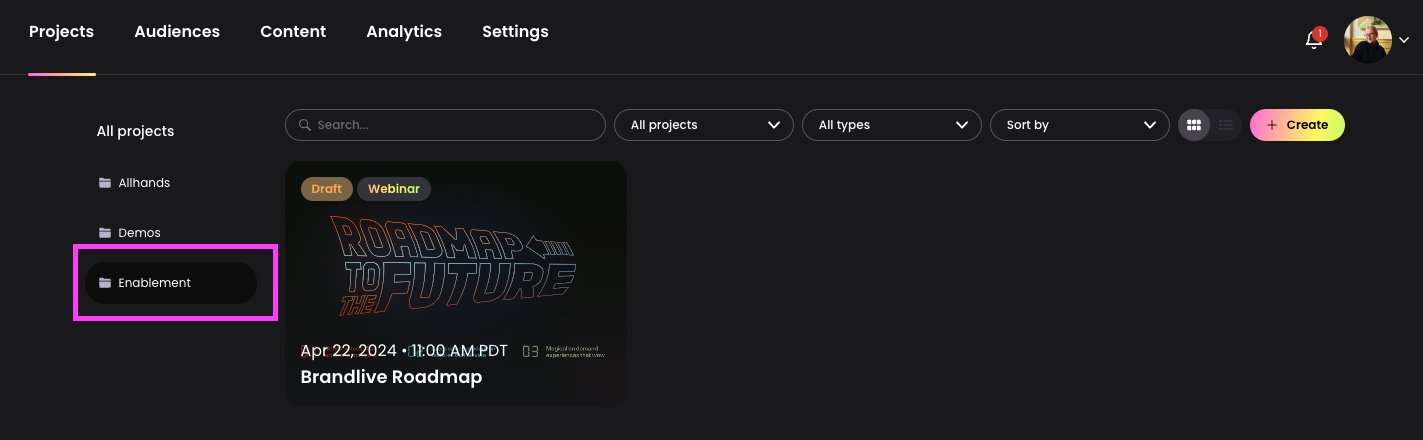Image resolution: width=1423 pixels, height=440 pixels.
Task: Click the Draft tag on the card
Action: click(x=326, y=188)
